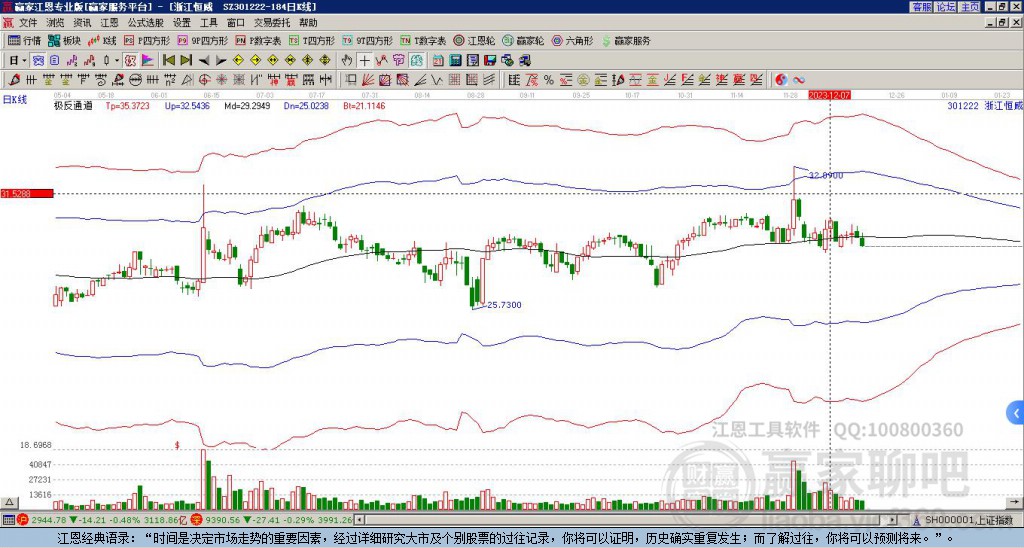Viewport: 1024px width, 548px height.
Task: Open the 行情 market quotes view
Action: [24, 40]
